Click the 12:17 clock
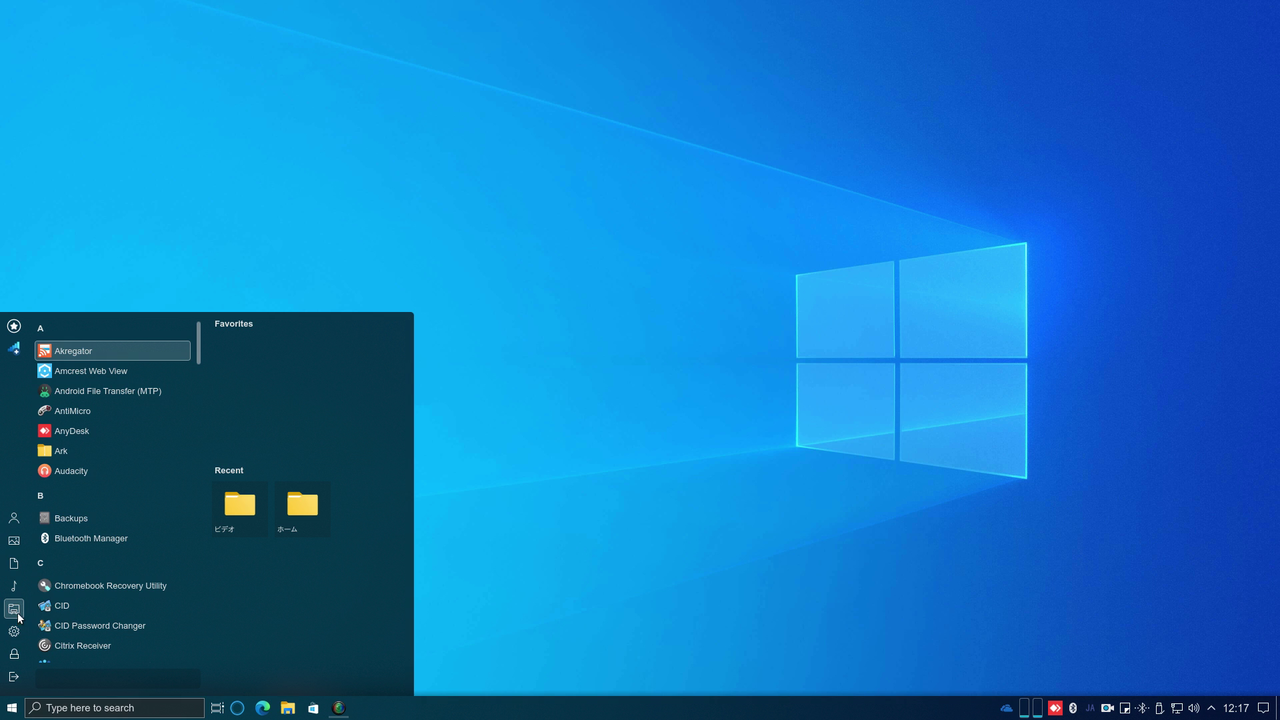 [1236, 708]
